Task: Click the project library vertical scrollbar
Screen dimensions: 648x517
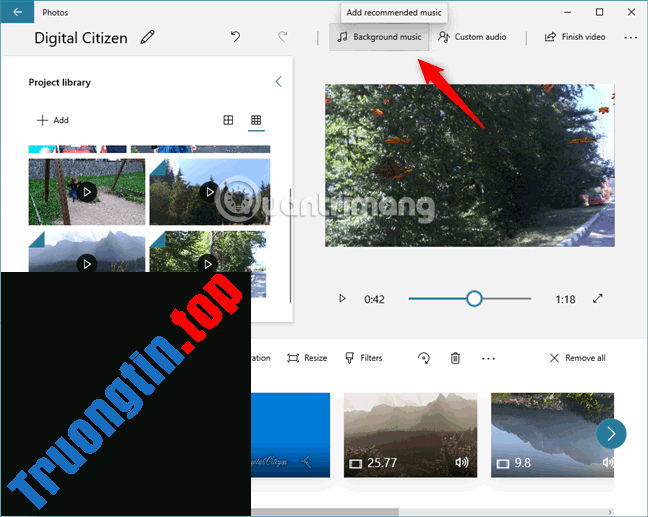Action: tap(291, 245)
